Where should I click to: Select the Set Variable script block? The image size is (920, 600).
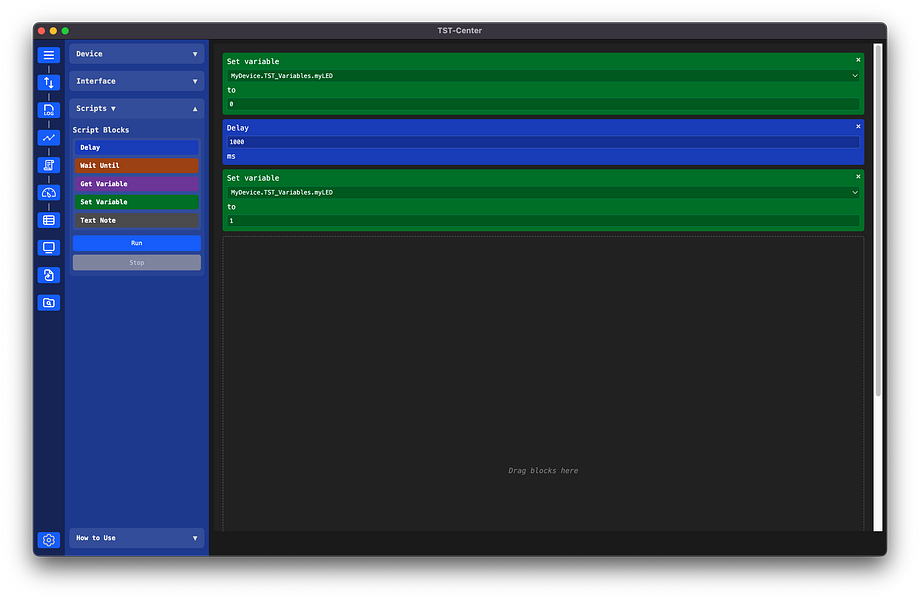(137, 202)
